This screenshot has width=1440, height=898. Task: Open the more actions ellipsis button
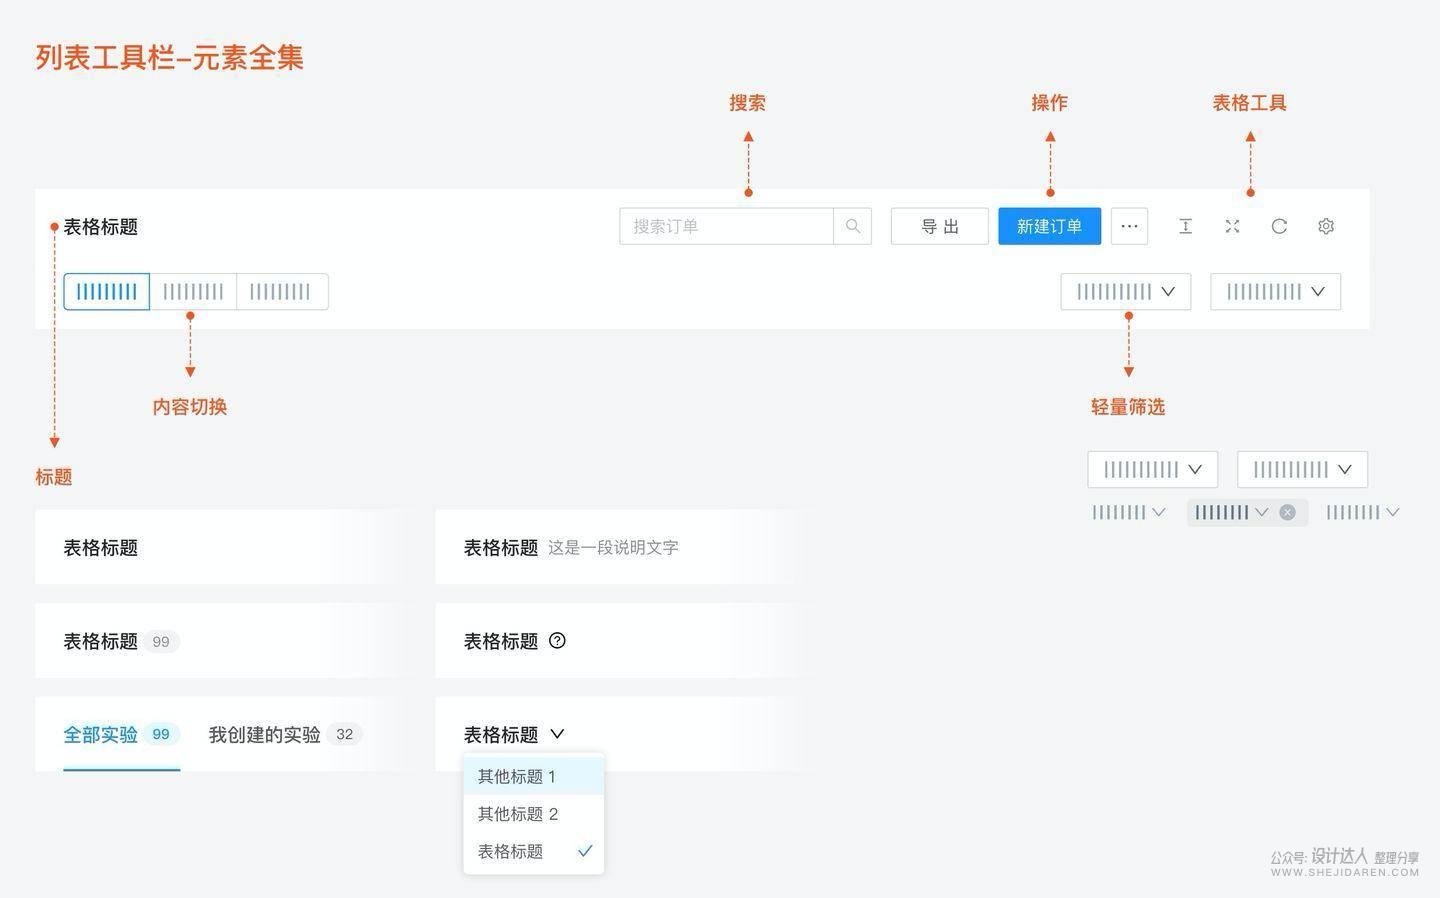point(1129,226)
